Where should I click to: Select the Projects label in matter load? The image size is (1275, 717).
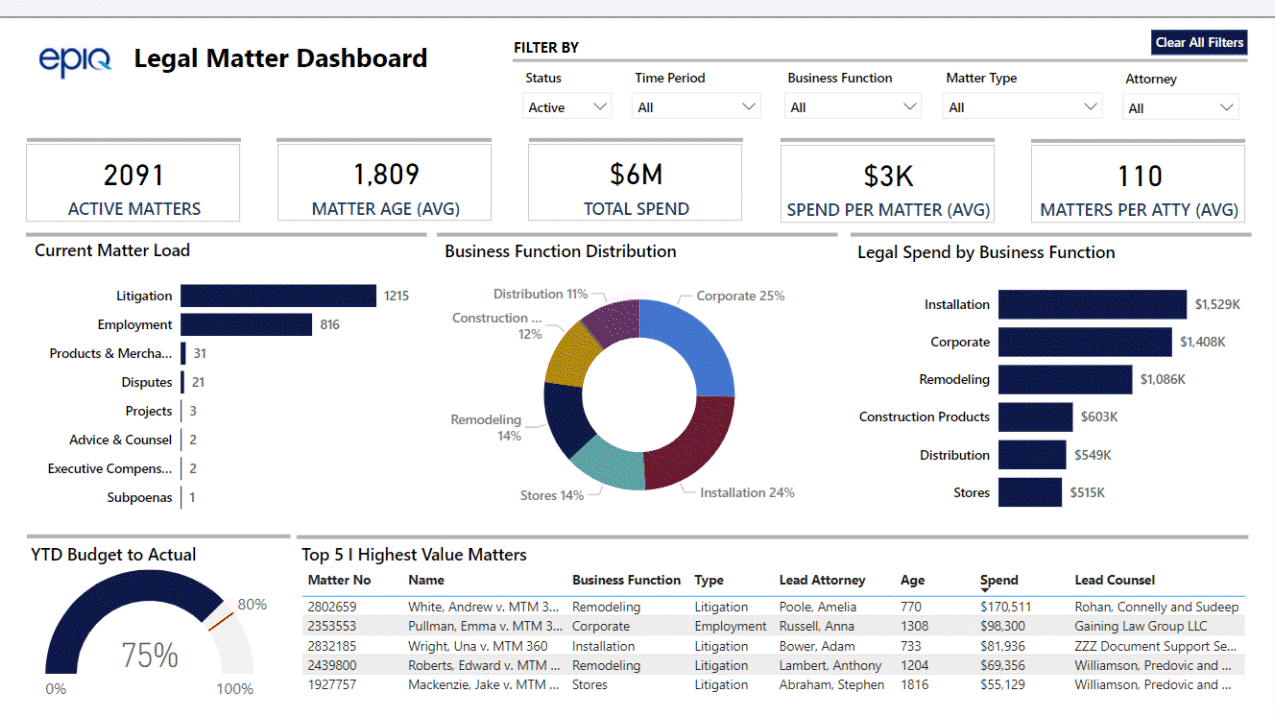tap(149, 411)
